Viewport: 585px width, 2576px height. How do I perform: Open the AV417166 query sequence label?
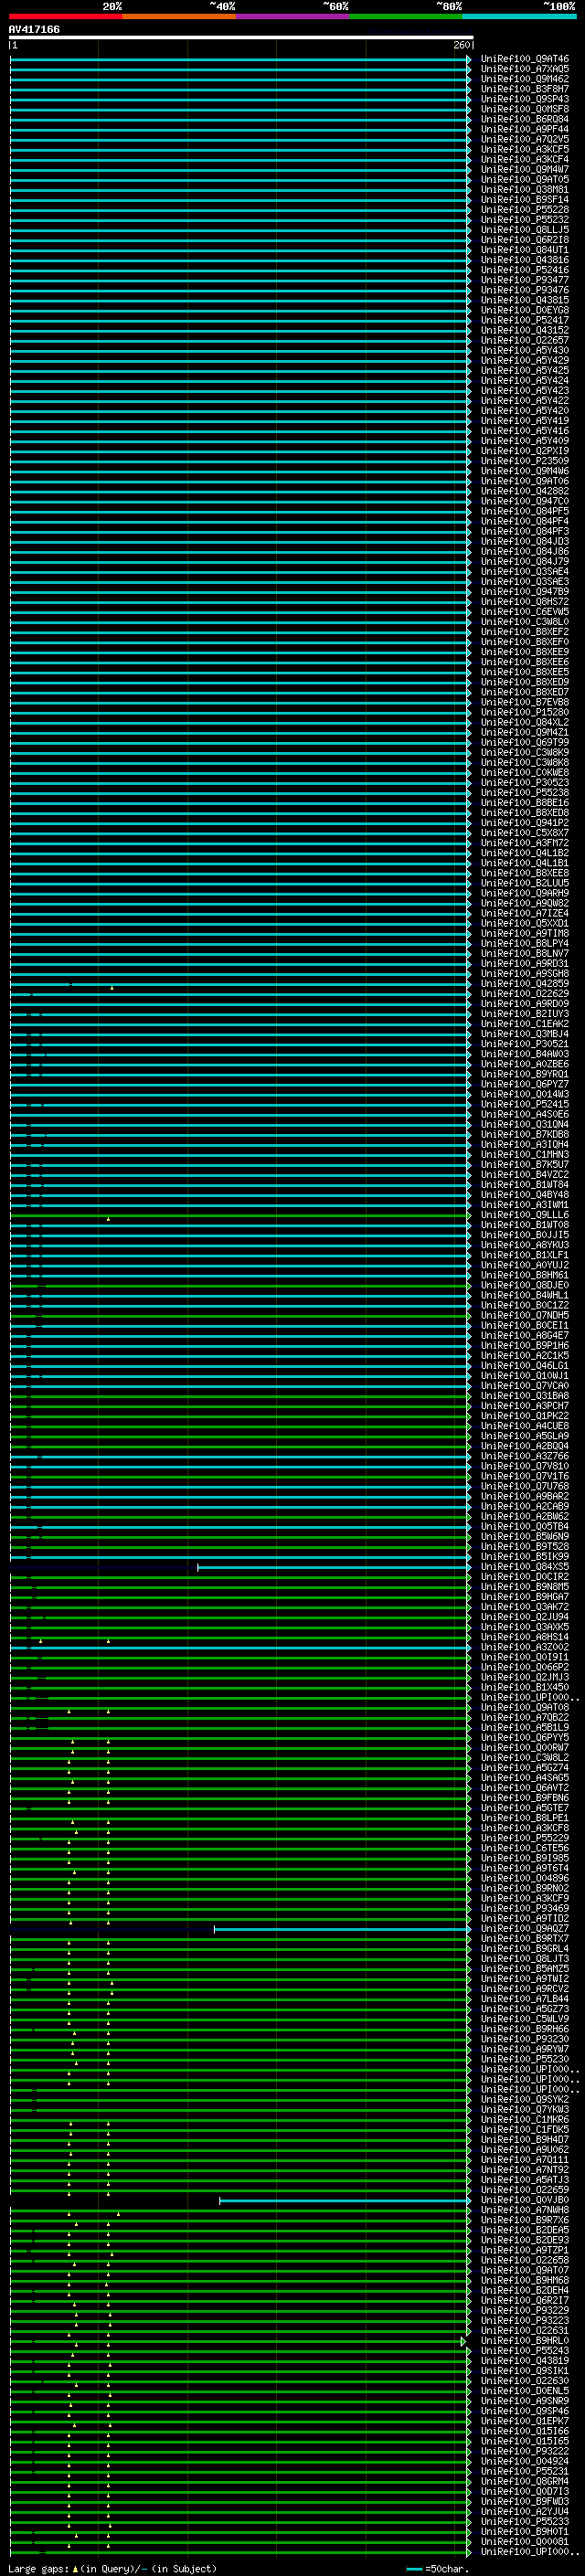pos(34,29)
